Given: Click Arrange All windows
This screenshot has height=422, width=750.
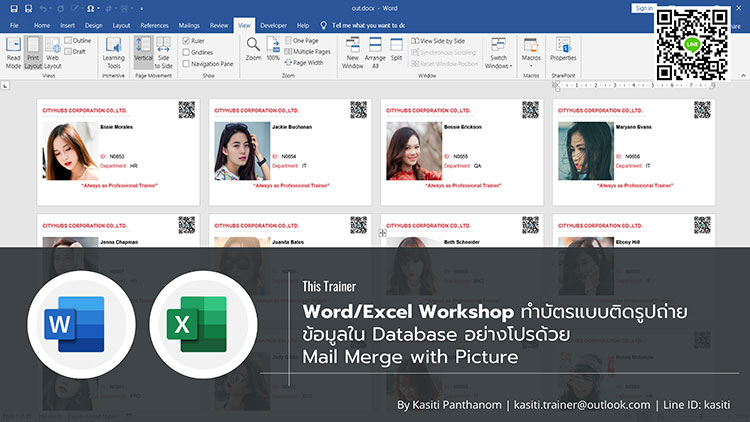Looking at the screenshot, I should pyautogui.click(x=375, y=53).
